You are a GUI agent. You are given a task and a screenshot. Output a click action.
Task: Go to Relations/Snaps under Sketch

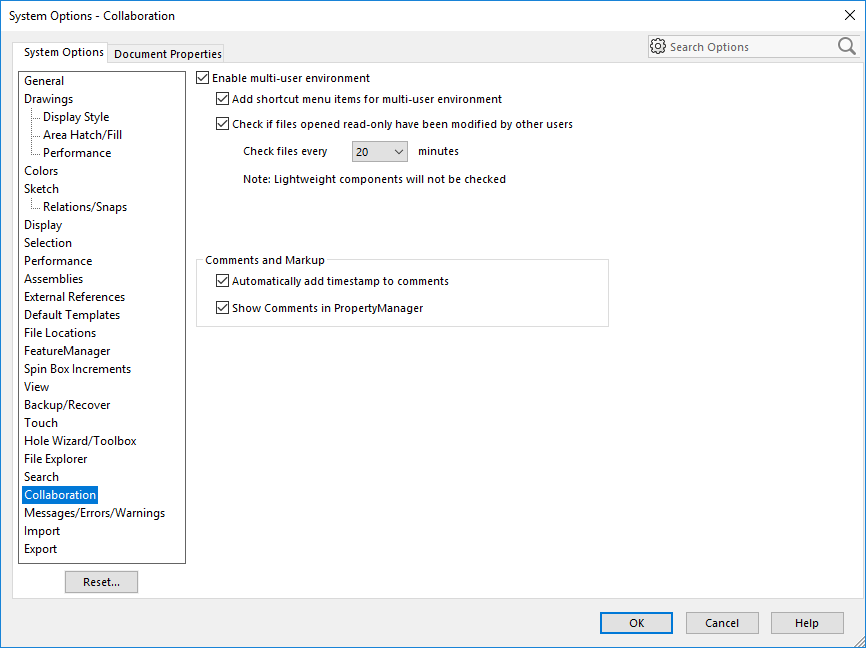[85, 207]
